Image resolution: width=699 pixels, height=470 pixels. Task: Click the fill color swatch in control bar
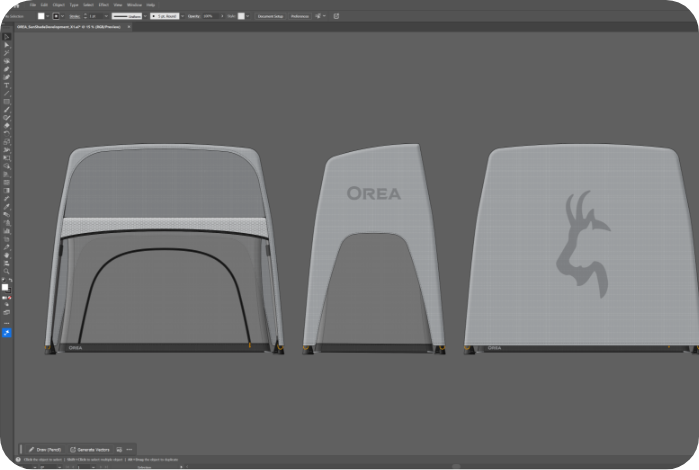[41, 16]
